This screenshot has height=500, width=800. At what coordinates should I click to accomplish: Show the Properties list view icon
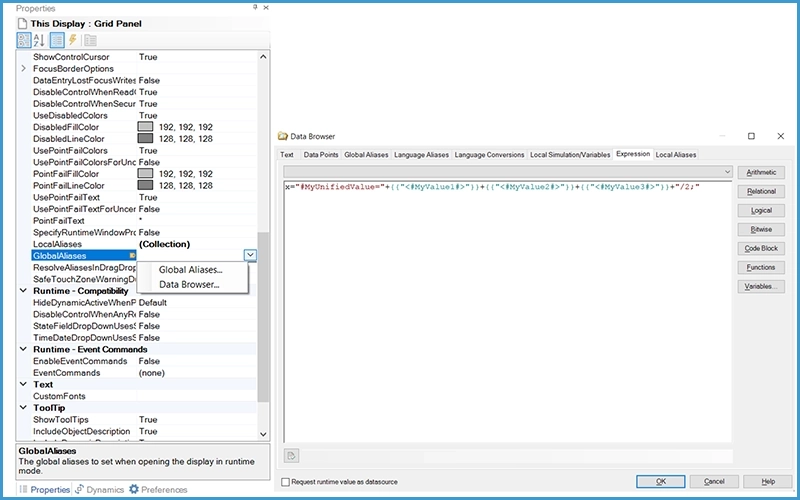[x=57, y=40]
